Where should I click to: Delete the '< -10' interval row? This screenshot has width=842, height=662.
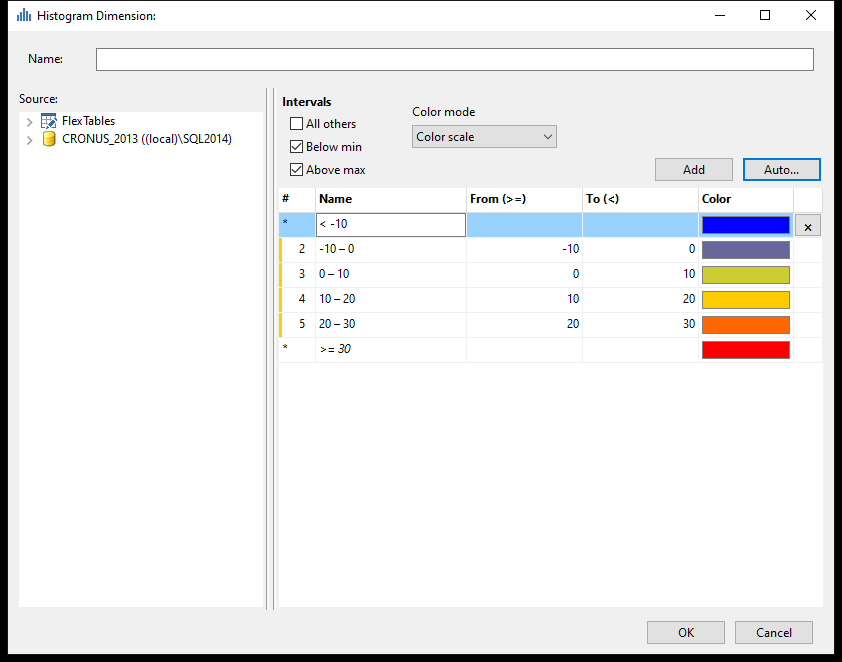pyautogui.click(x=808, y=227)
